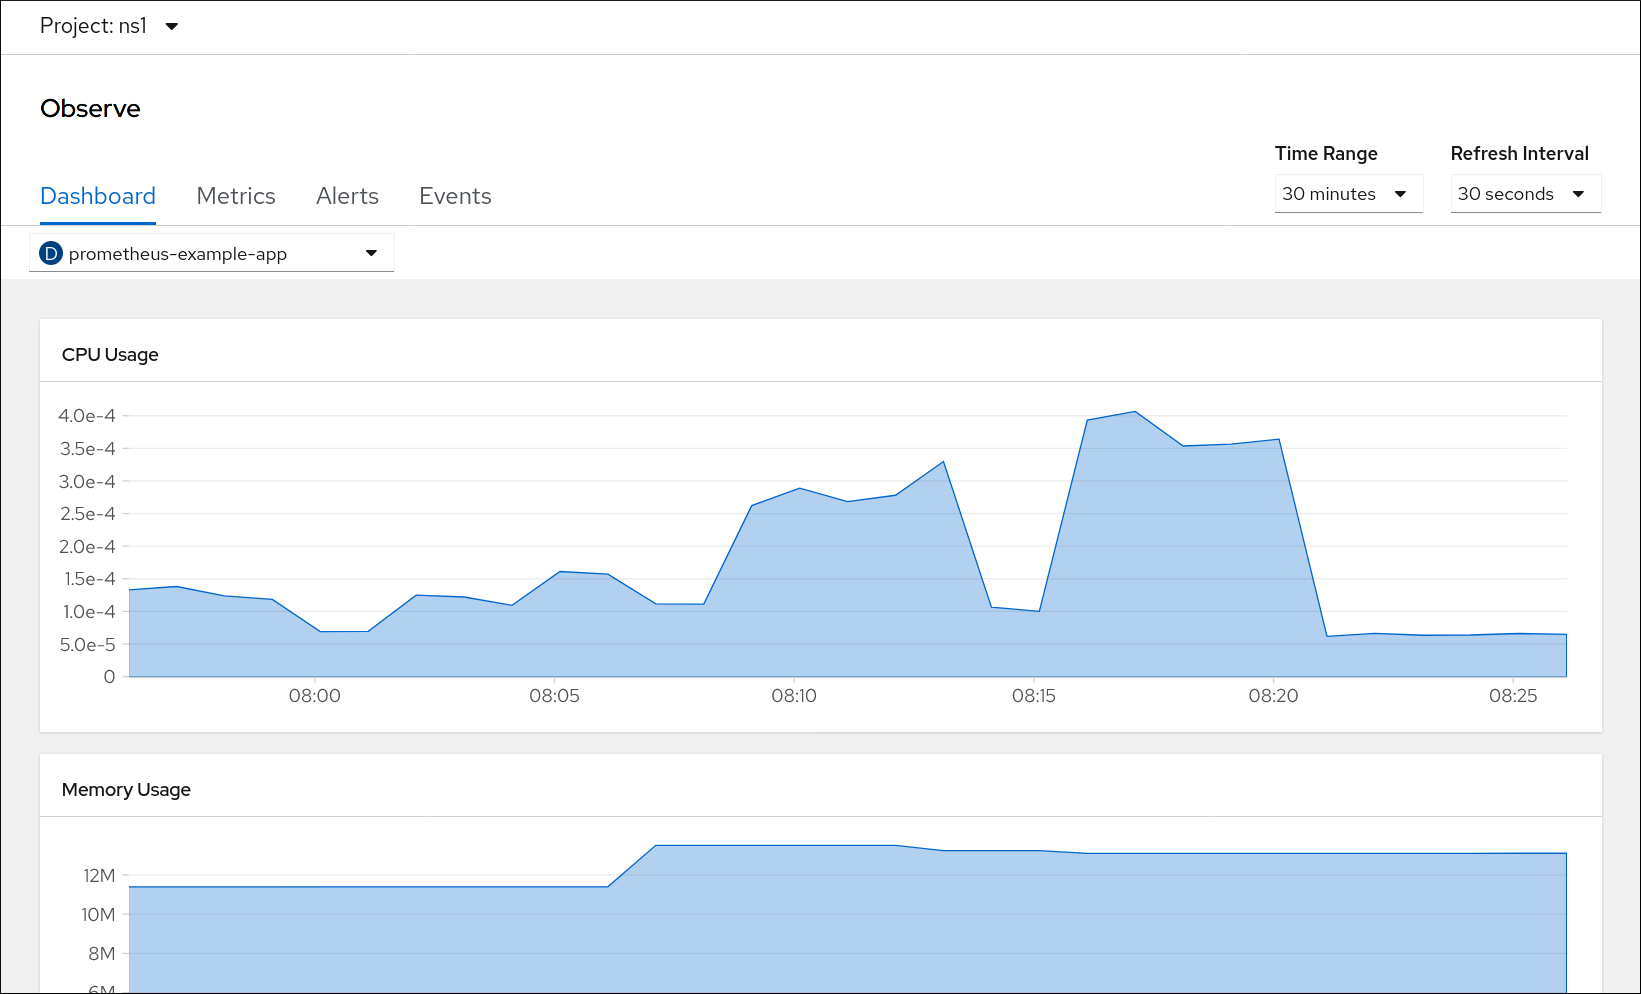Select the Events tab
1641x994 pixels.
tap(455, 196)
